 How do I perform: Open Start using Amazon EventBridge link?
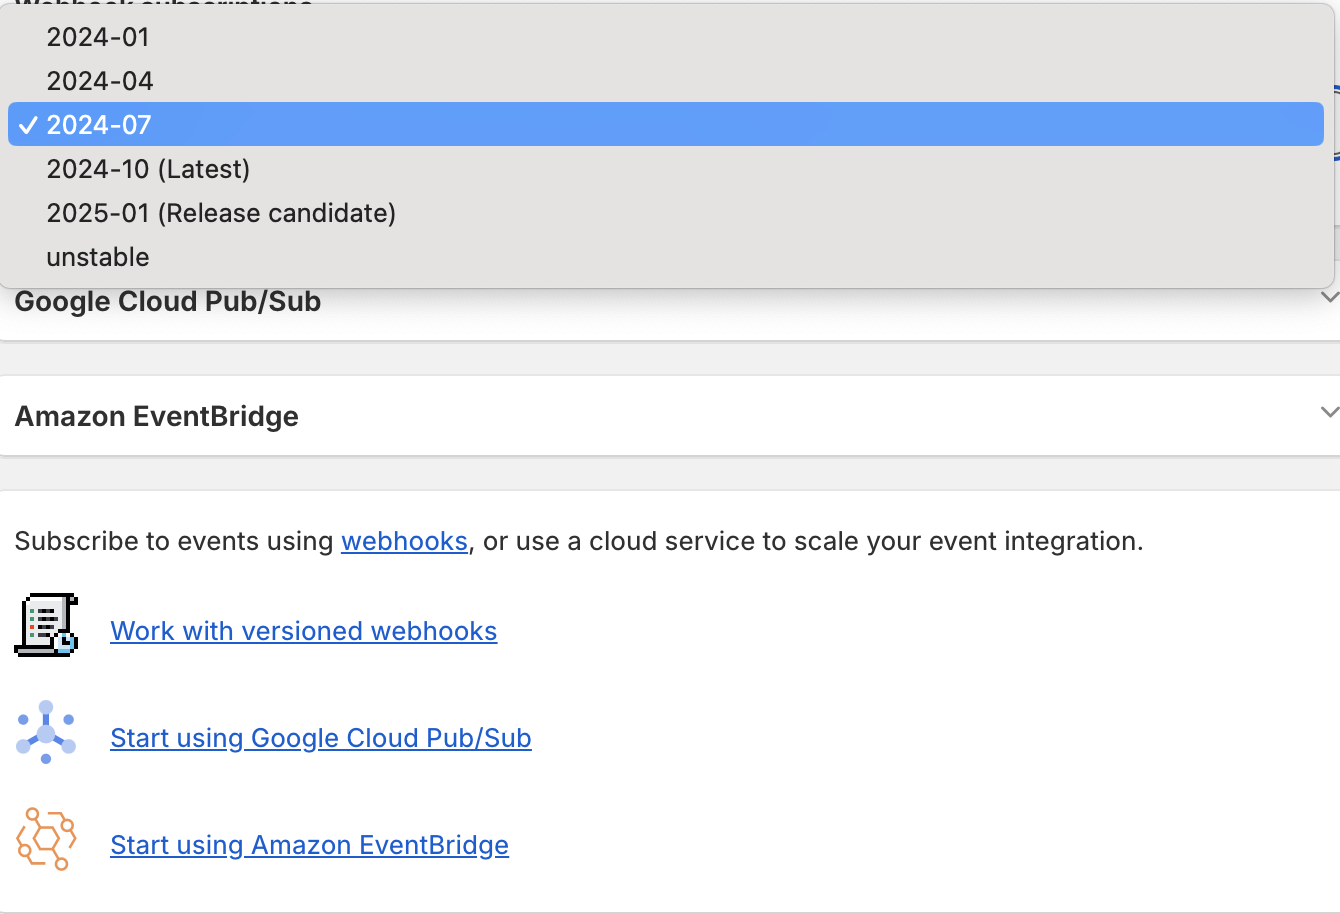310,845
